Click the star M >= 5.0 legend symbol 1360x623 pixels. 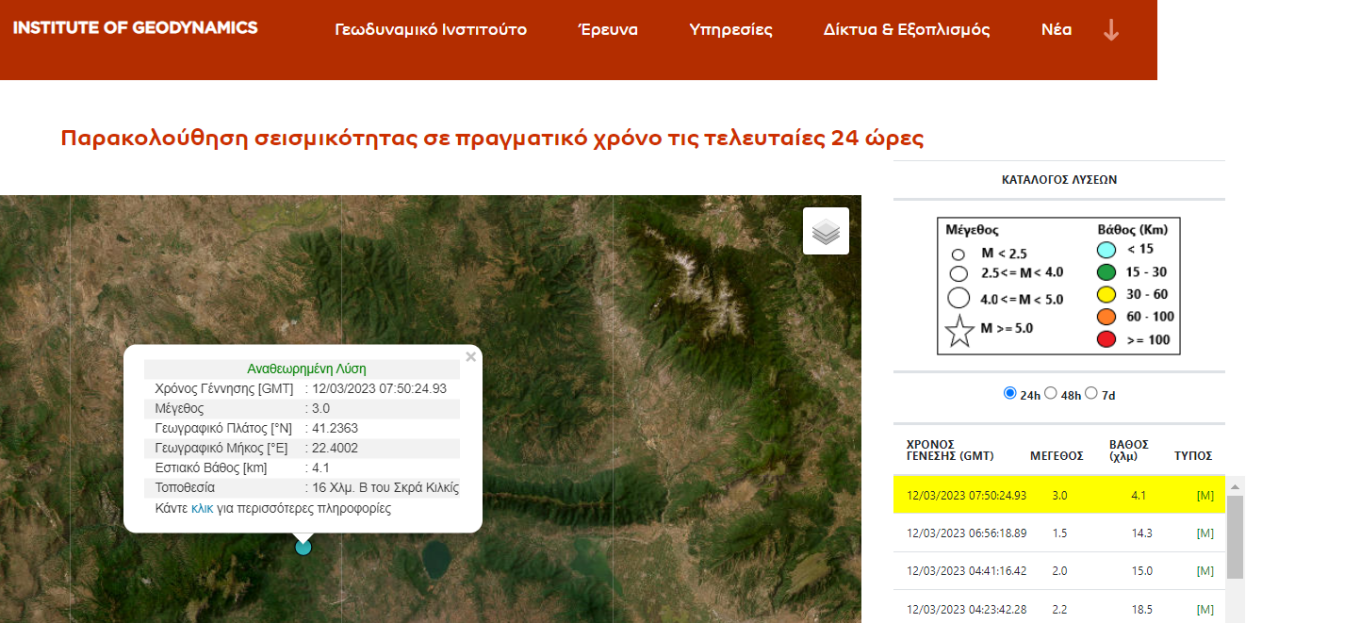[x=960, y=330]
